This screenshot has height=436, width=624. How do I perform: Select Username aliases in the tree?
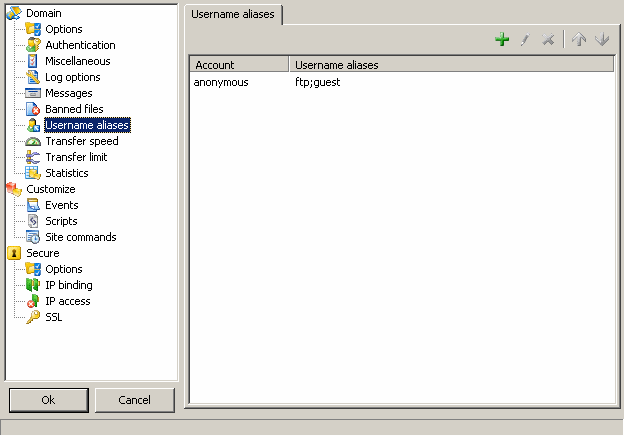87,125
